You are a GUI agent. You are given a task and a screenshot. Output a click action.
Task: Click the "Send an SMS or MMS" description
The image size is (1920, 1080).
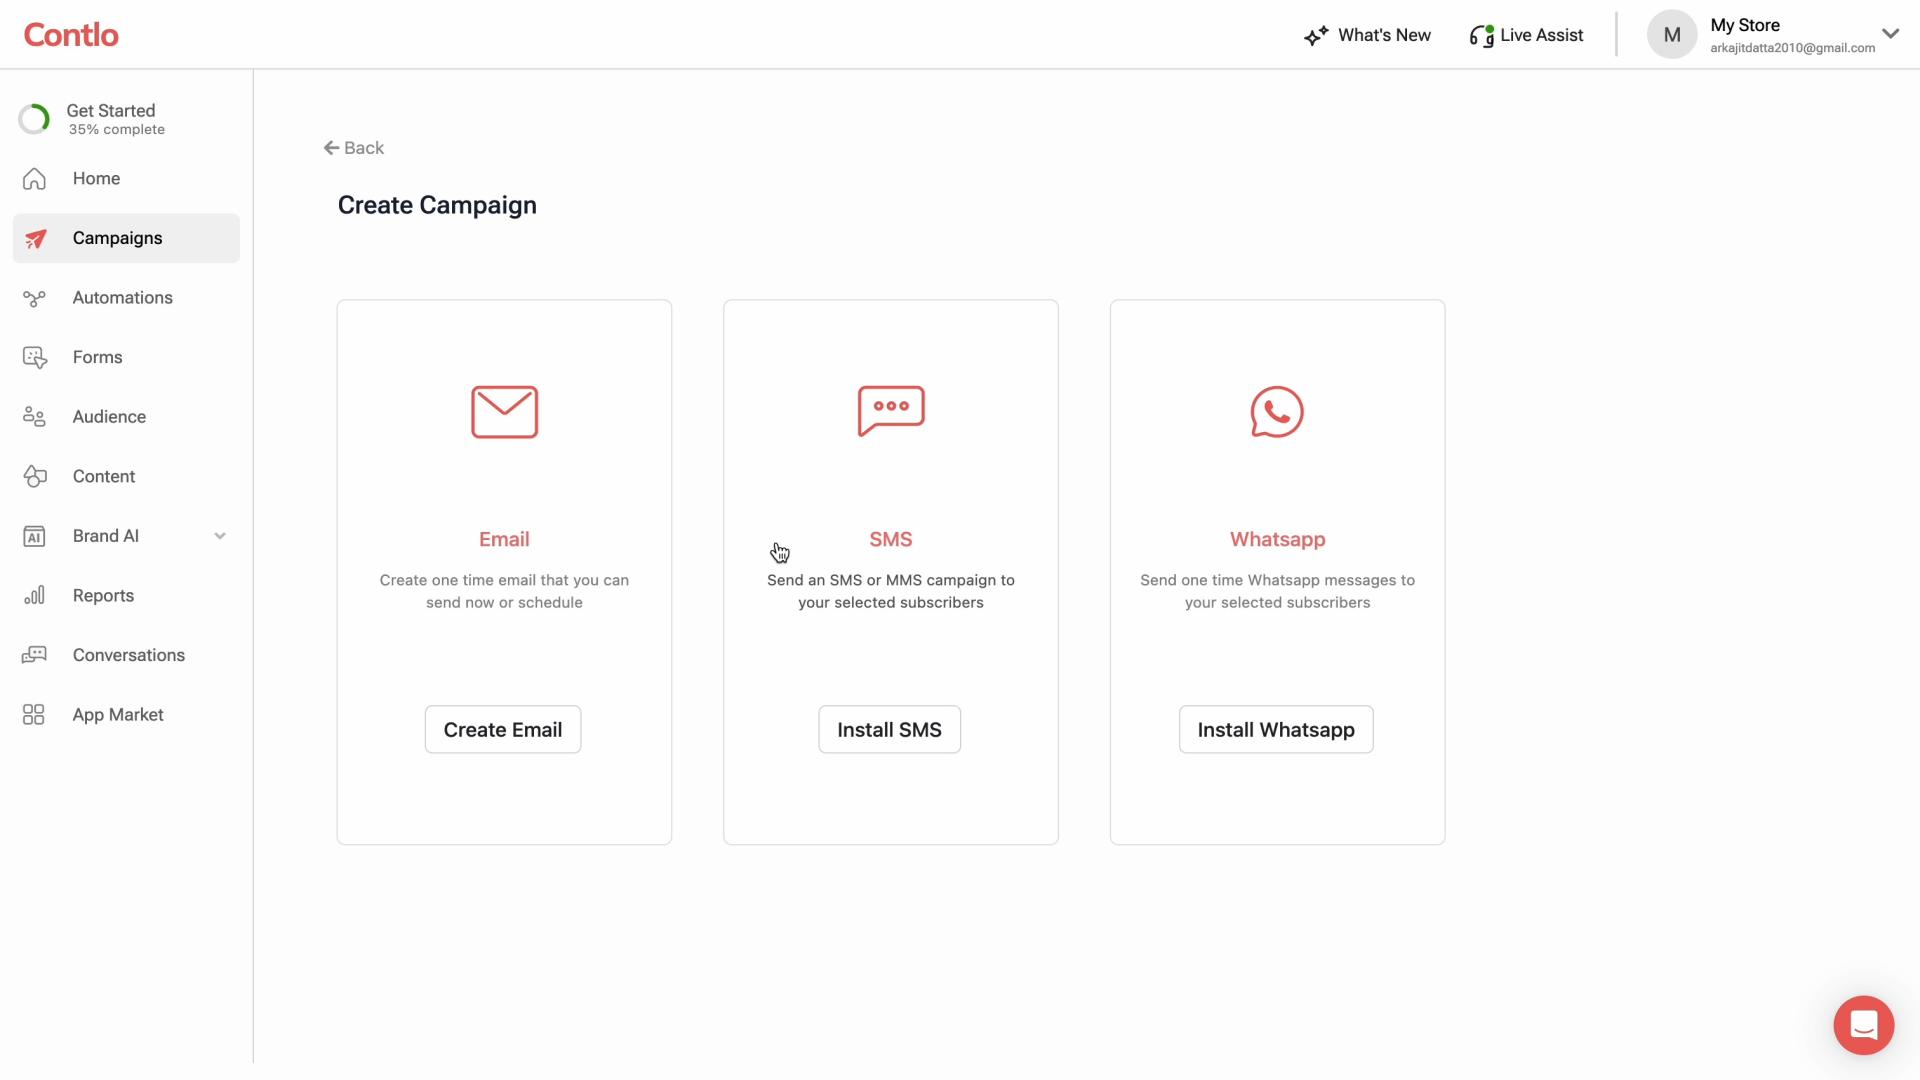(891, 591)
